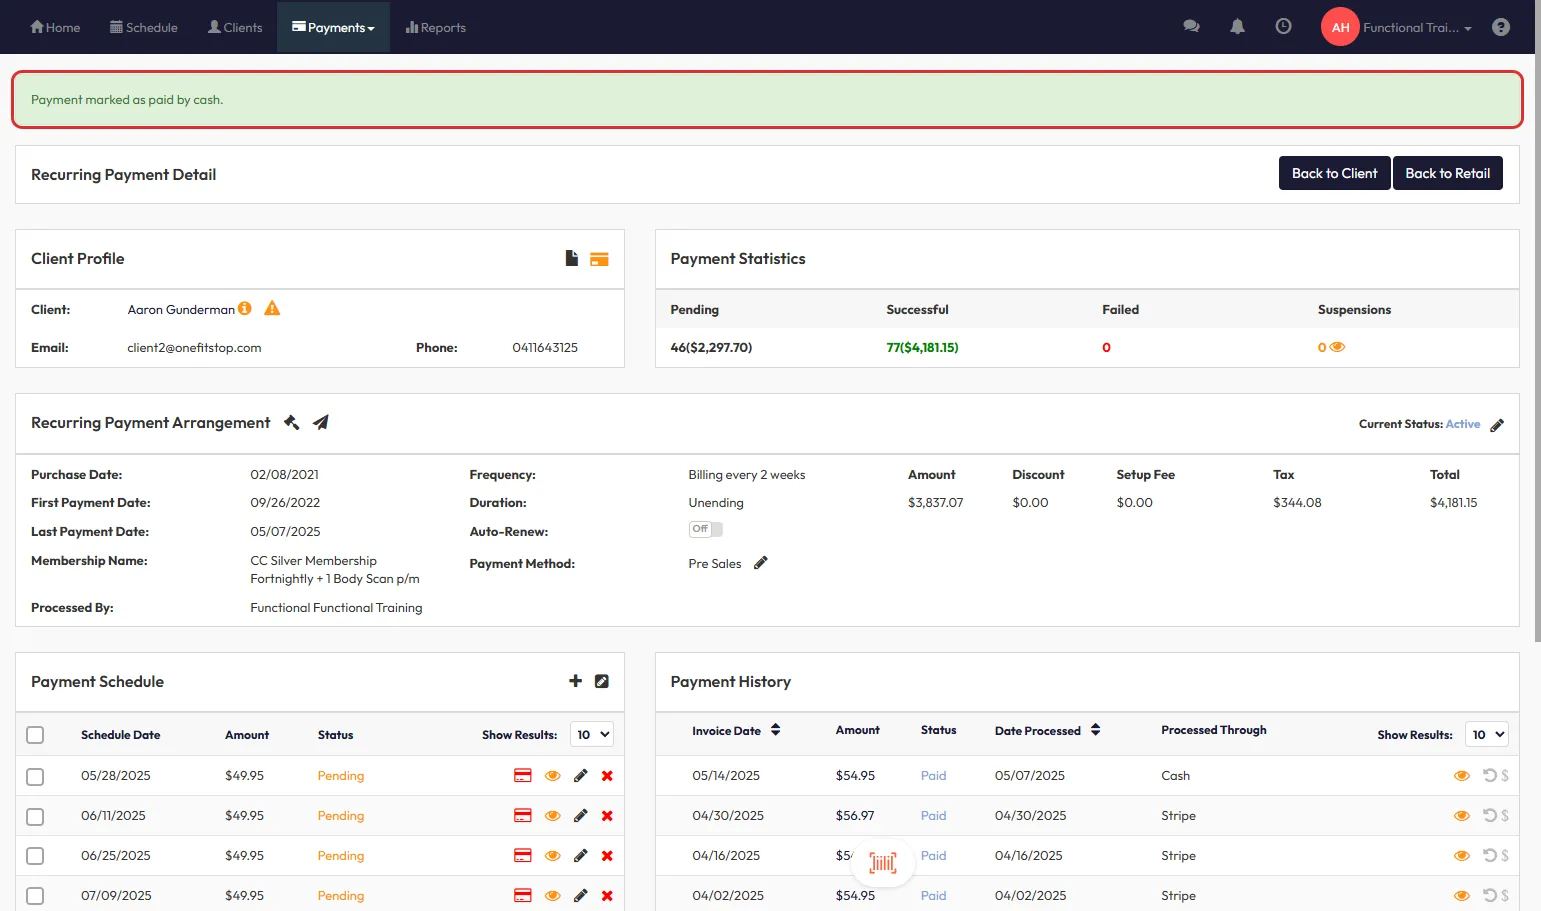Add a new payment schedule with plus icon
The width and height of the screenshot is (1541, 911).
575,681
